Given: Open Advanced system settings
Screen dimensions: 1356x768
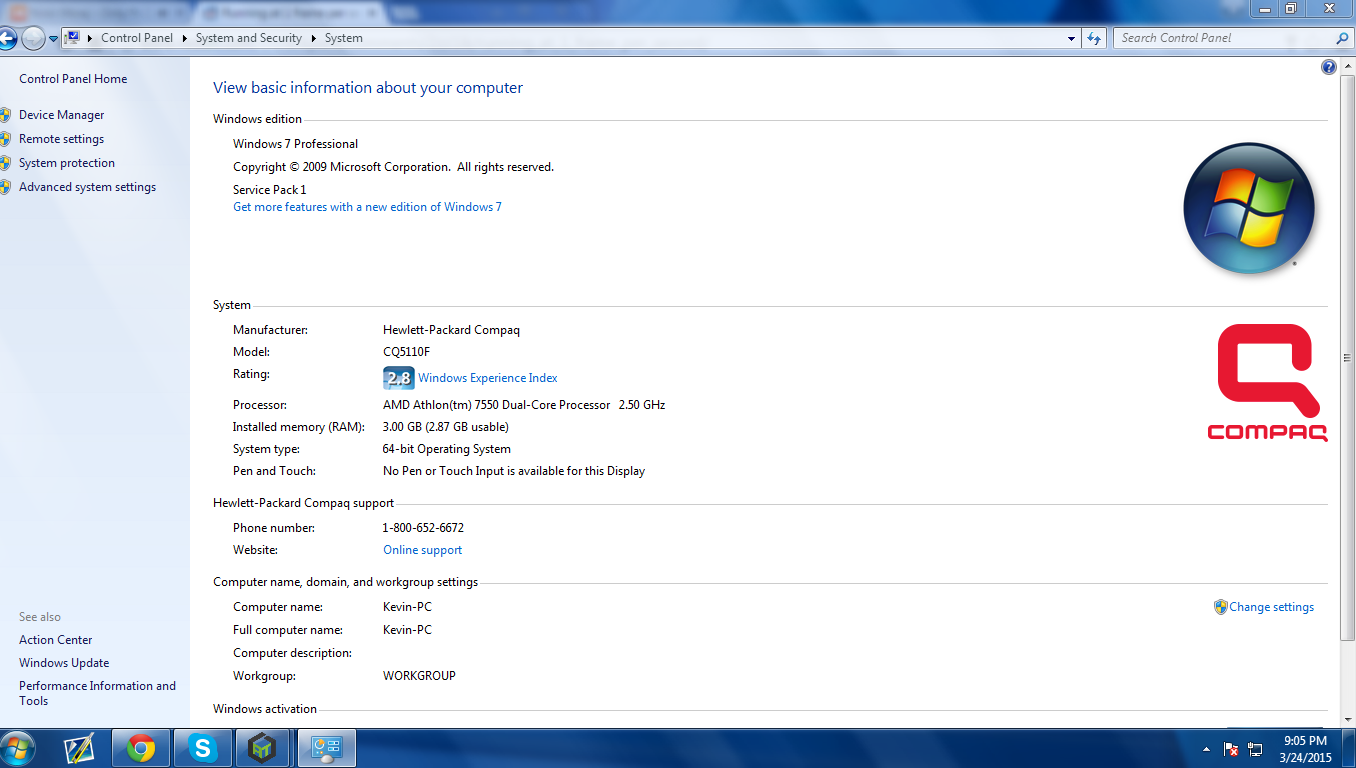Looking at the screenshot, I should click(87, 187).
